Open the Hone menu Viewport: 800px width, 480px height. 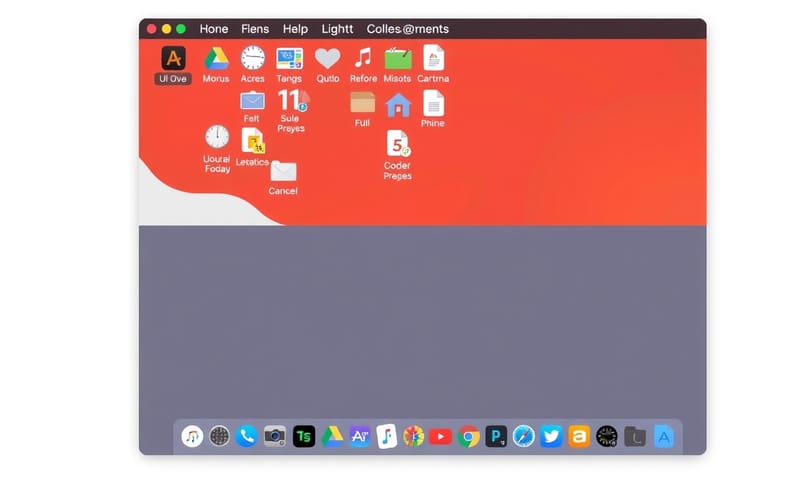point(214,29)
